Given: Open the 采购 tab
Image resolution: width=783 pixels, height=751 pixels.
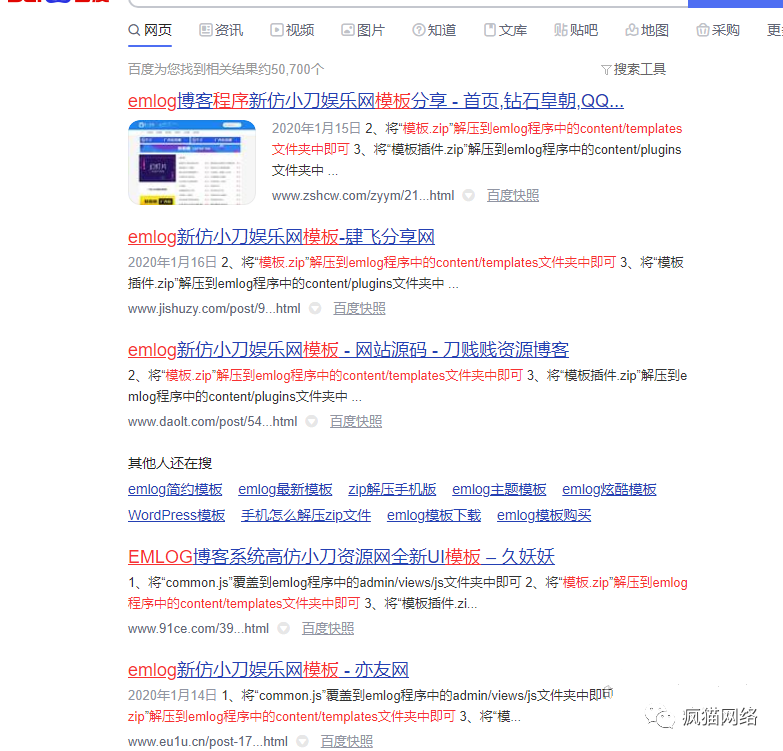Looking at the screenshot, I should (718, 30).
